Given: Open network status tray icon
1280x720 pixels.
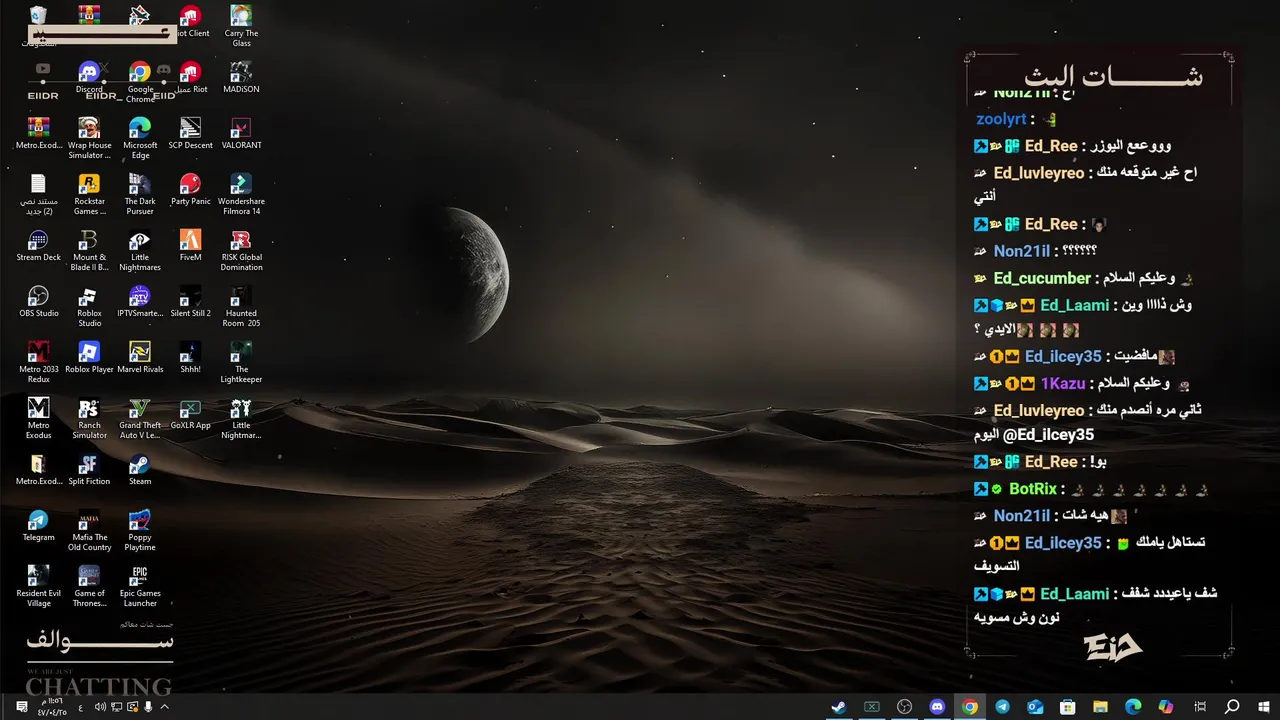Looking at the screenshot, I should [117, 707].
